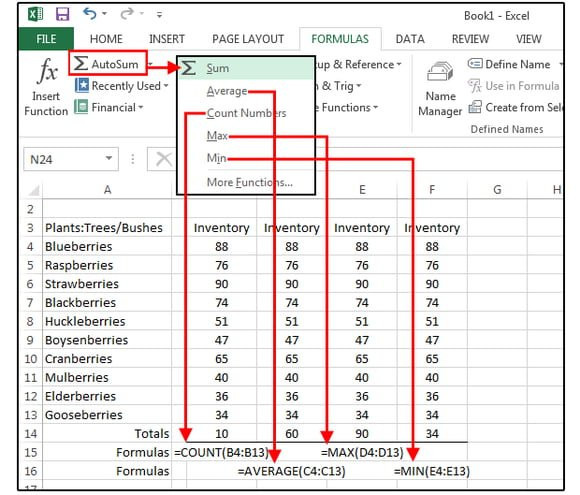Viewport: 580px width, 495px height.
Task: Click the Excel application logo icon
Action: pos(36,14)
